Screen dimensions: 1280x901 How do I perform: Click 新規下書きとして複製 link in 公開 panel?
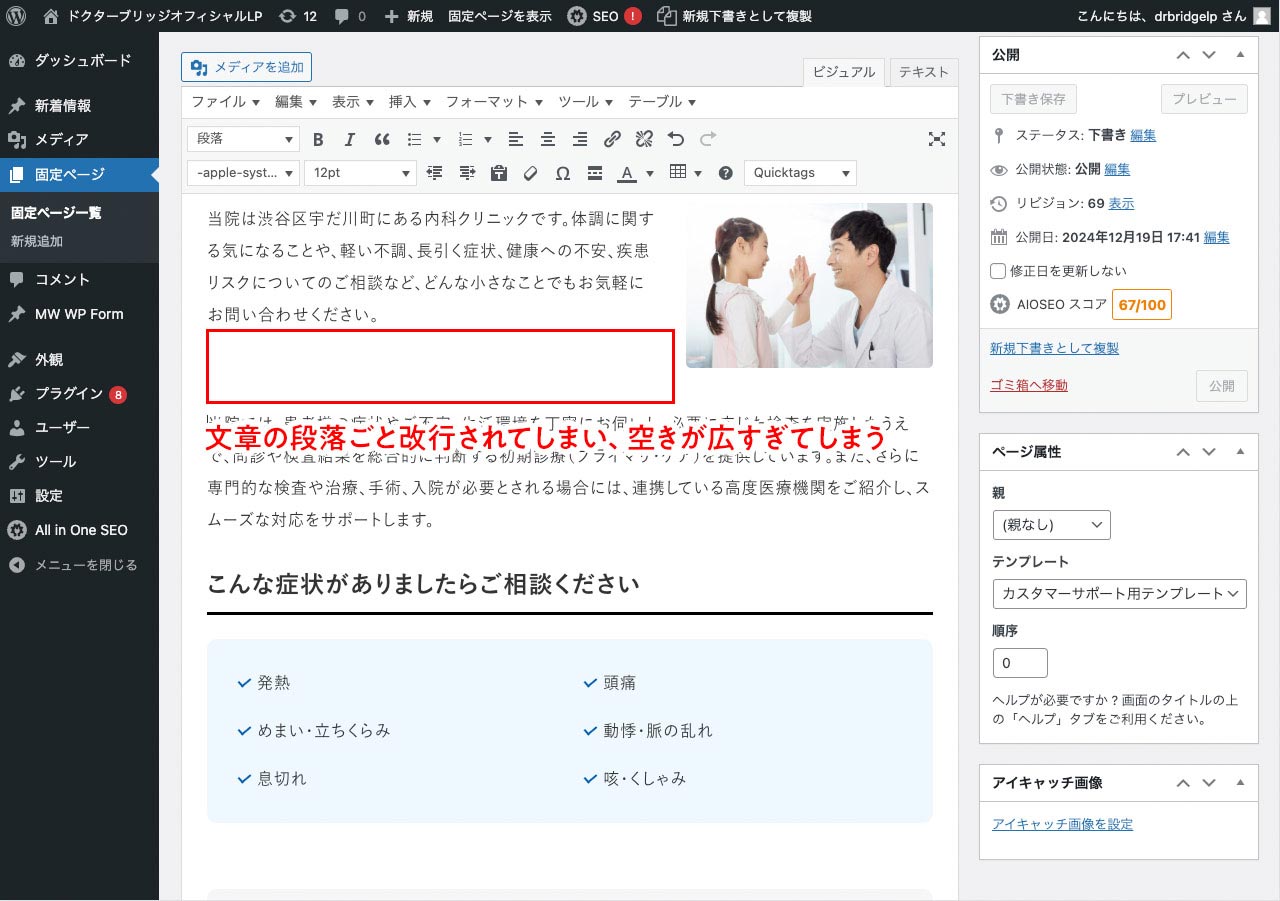pyautogui.click(x=1054, y=348)
